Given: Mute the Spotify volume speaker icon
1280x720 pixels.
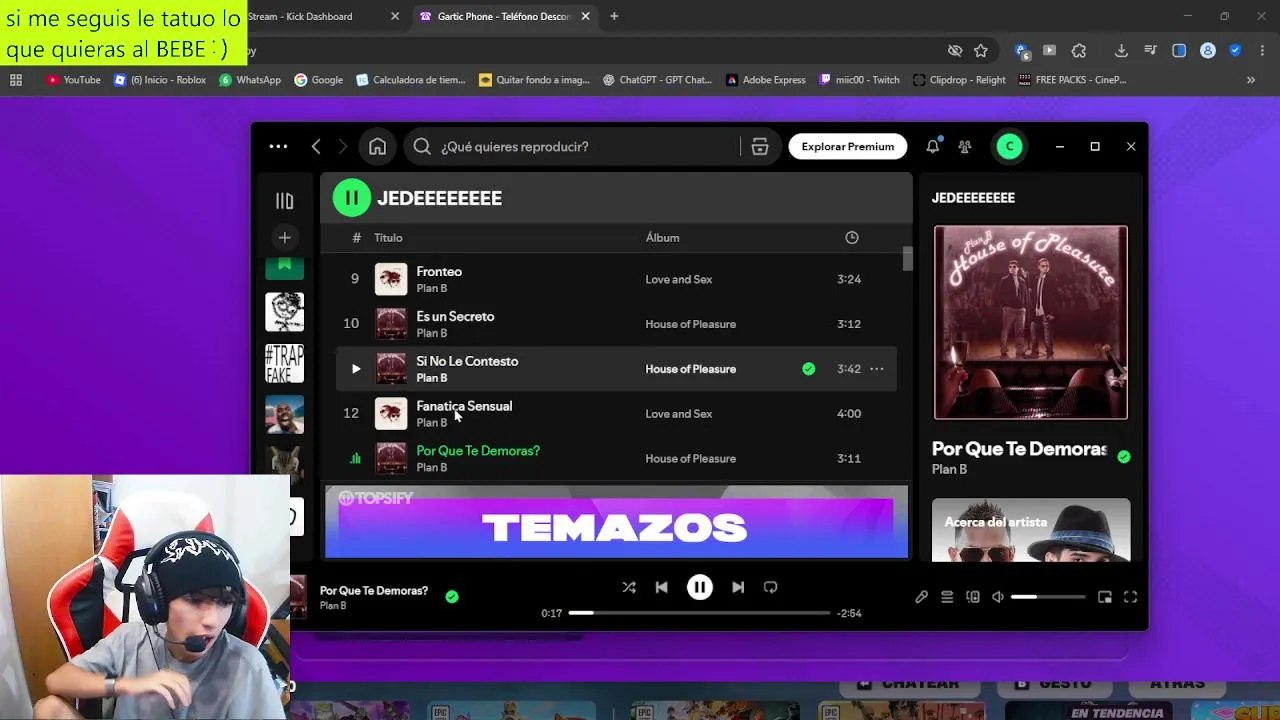Looking at the screenshot, I should point(998,597).
